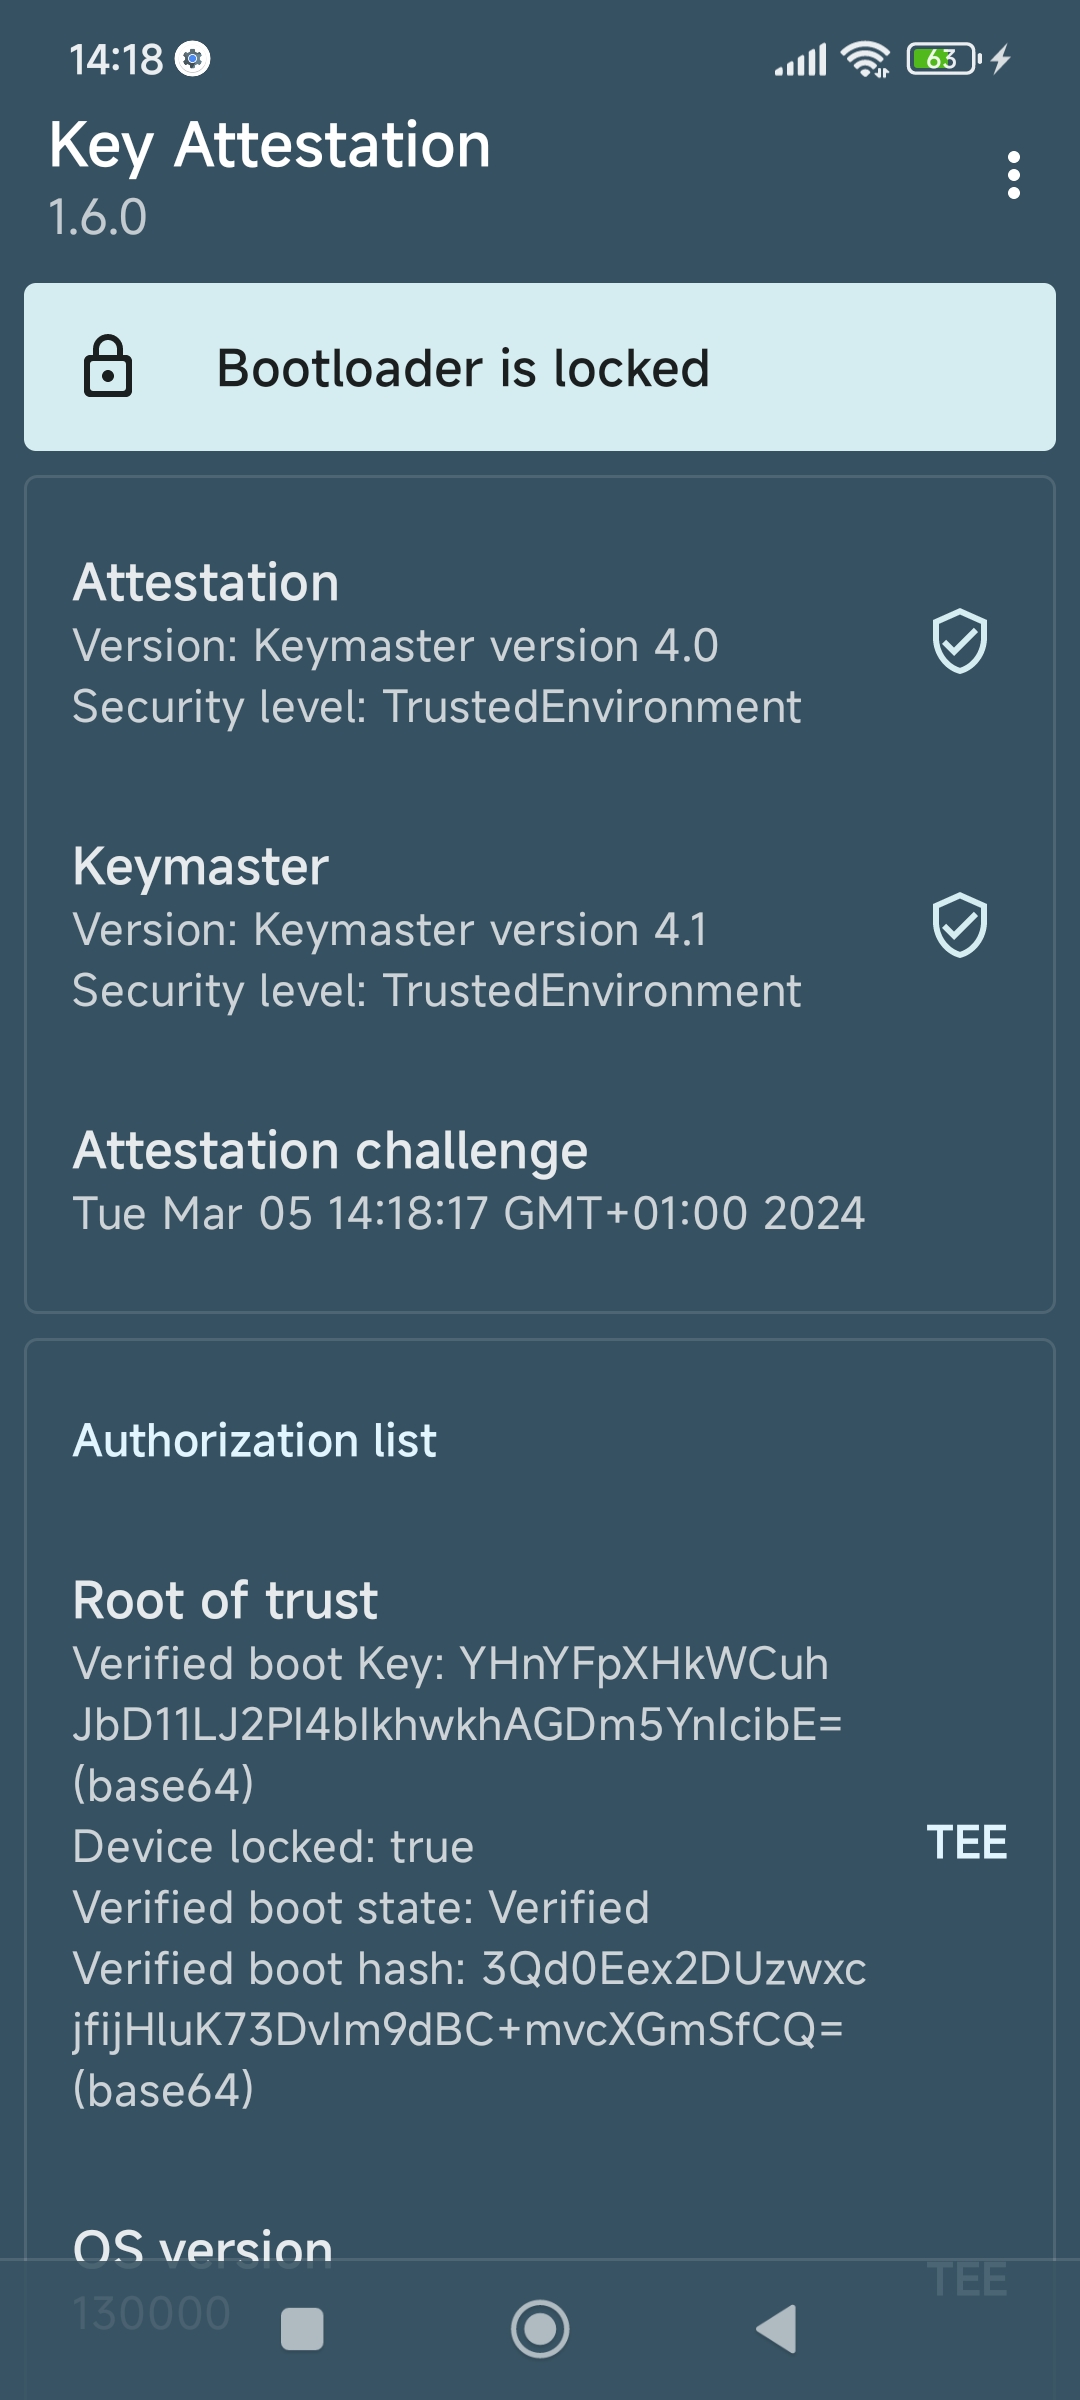Tap the recent apps square button
This screenshot has height=2400, width=1080.
pyautogui.click(x=302, y=2330)
